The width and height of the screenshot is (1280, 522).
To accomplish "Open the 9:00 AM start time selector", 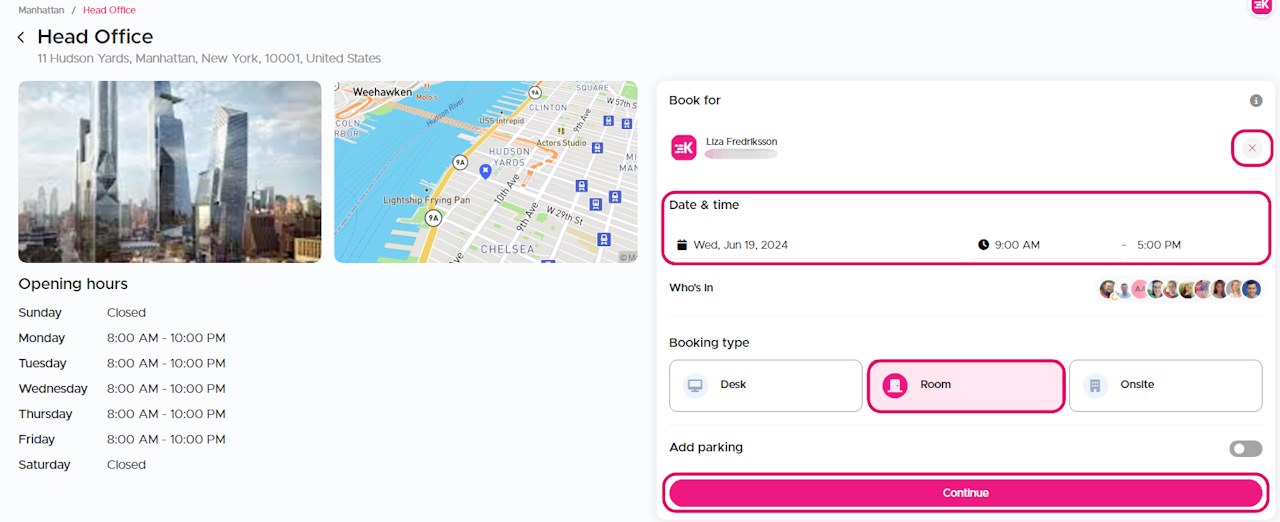I will click(x=1017, y=245).
